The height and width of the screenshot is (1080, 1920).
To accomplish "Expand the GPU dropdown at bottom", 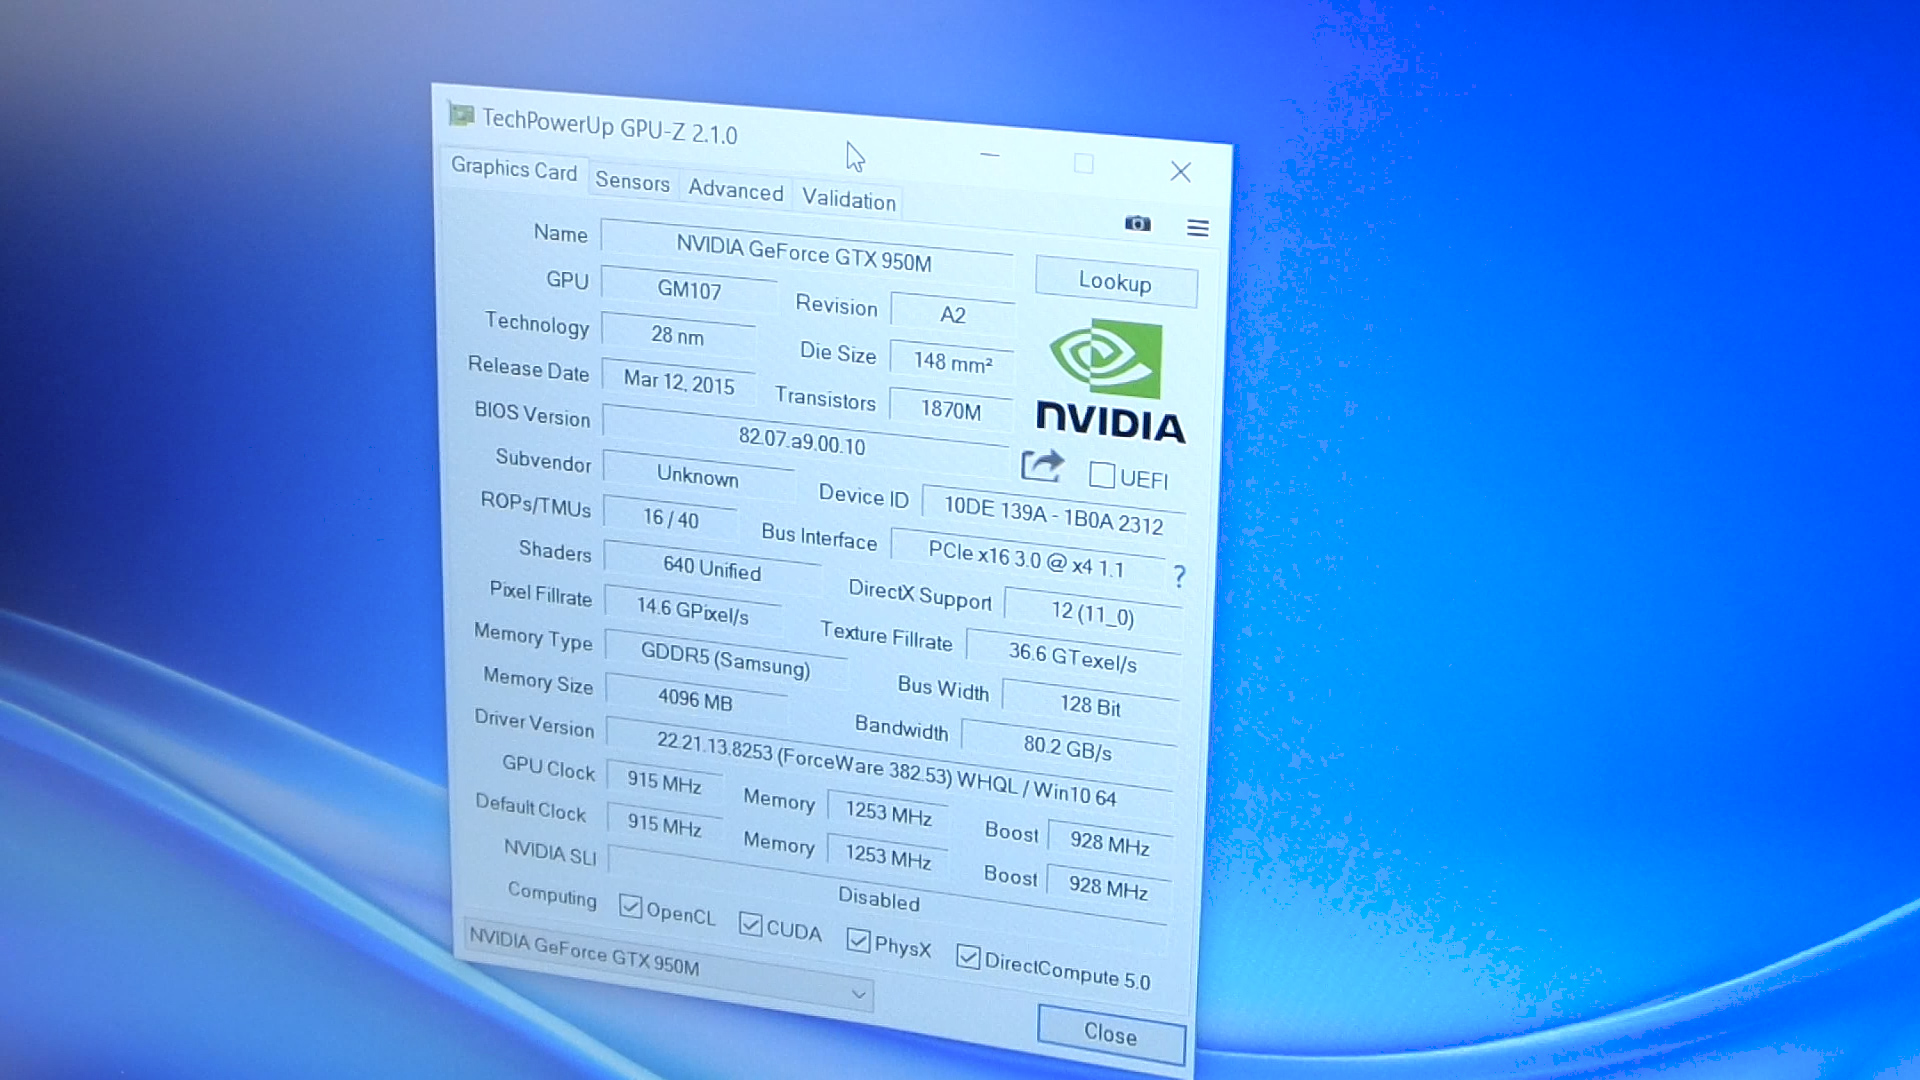I will pyautogui.click(x=858, y=993).
